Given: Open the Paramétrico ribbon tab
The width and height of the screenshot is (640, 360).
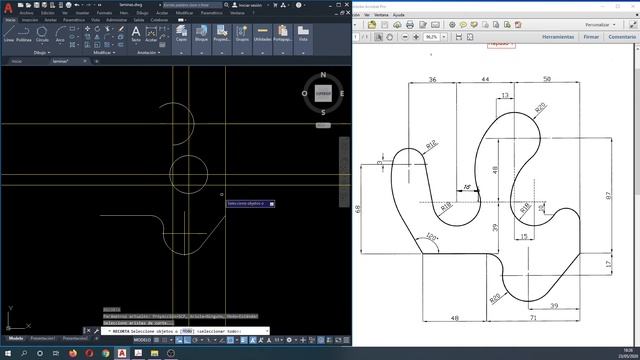Looking at the screenshot, I should [x=74, y=20].
